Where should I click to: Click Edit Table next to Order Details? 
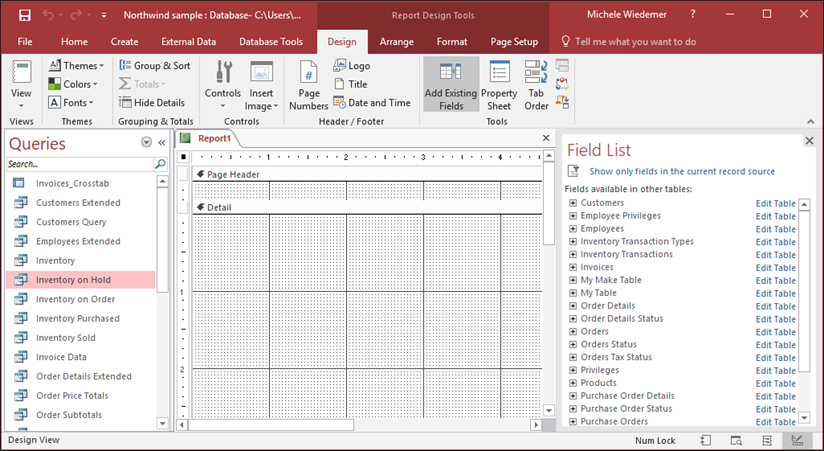coord(776,306)
